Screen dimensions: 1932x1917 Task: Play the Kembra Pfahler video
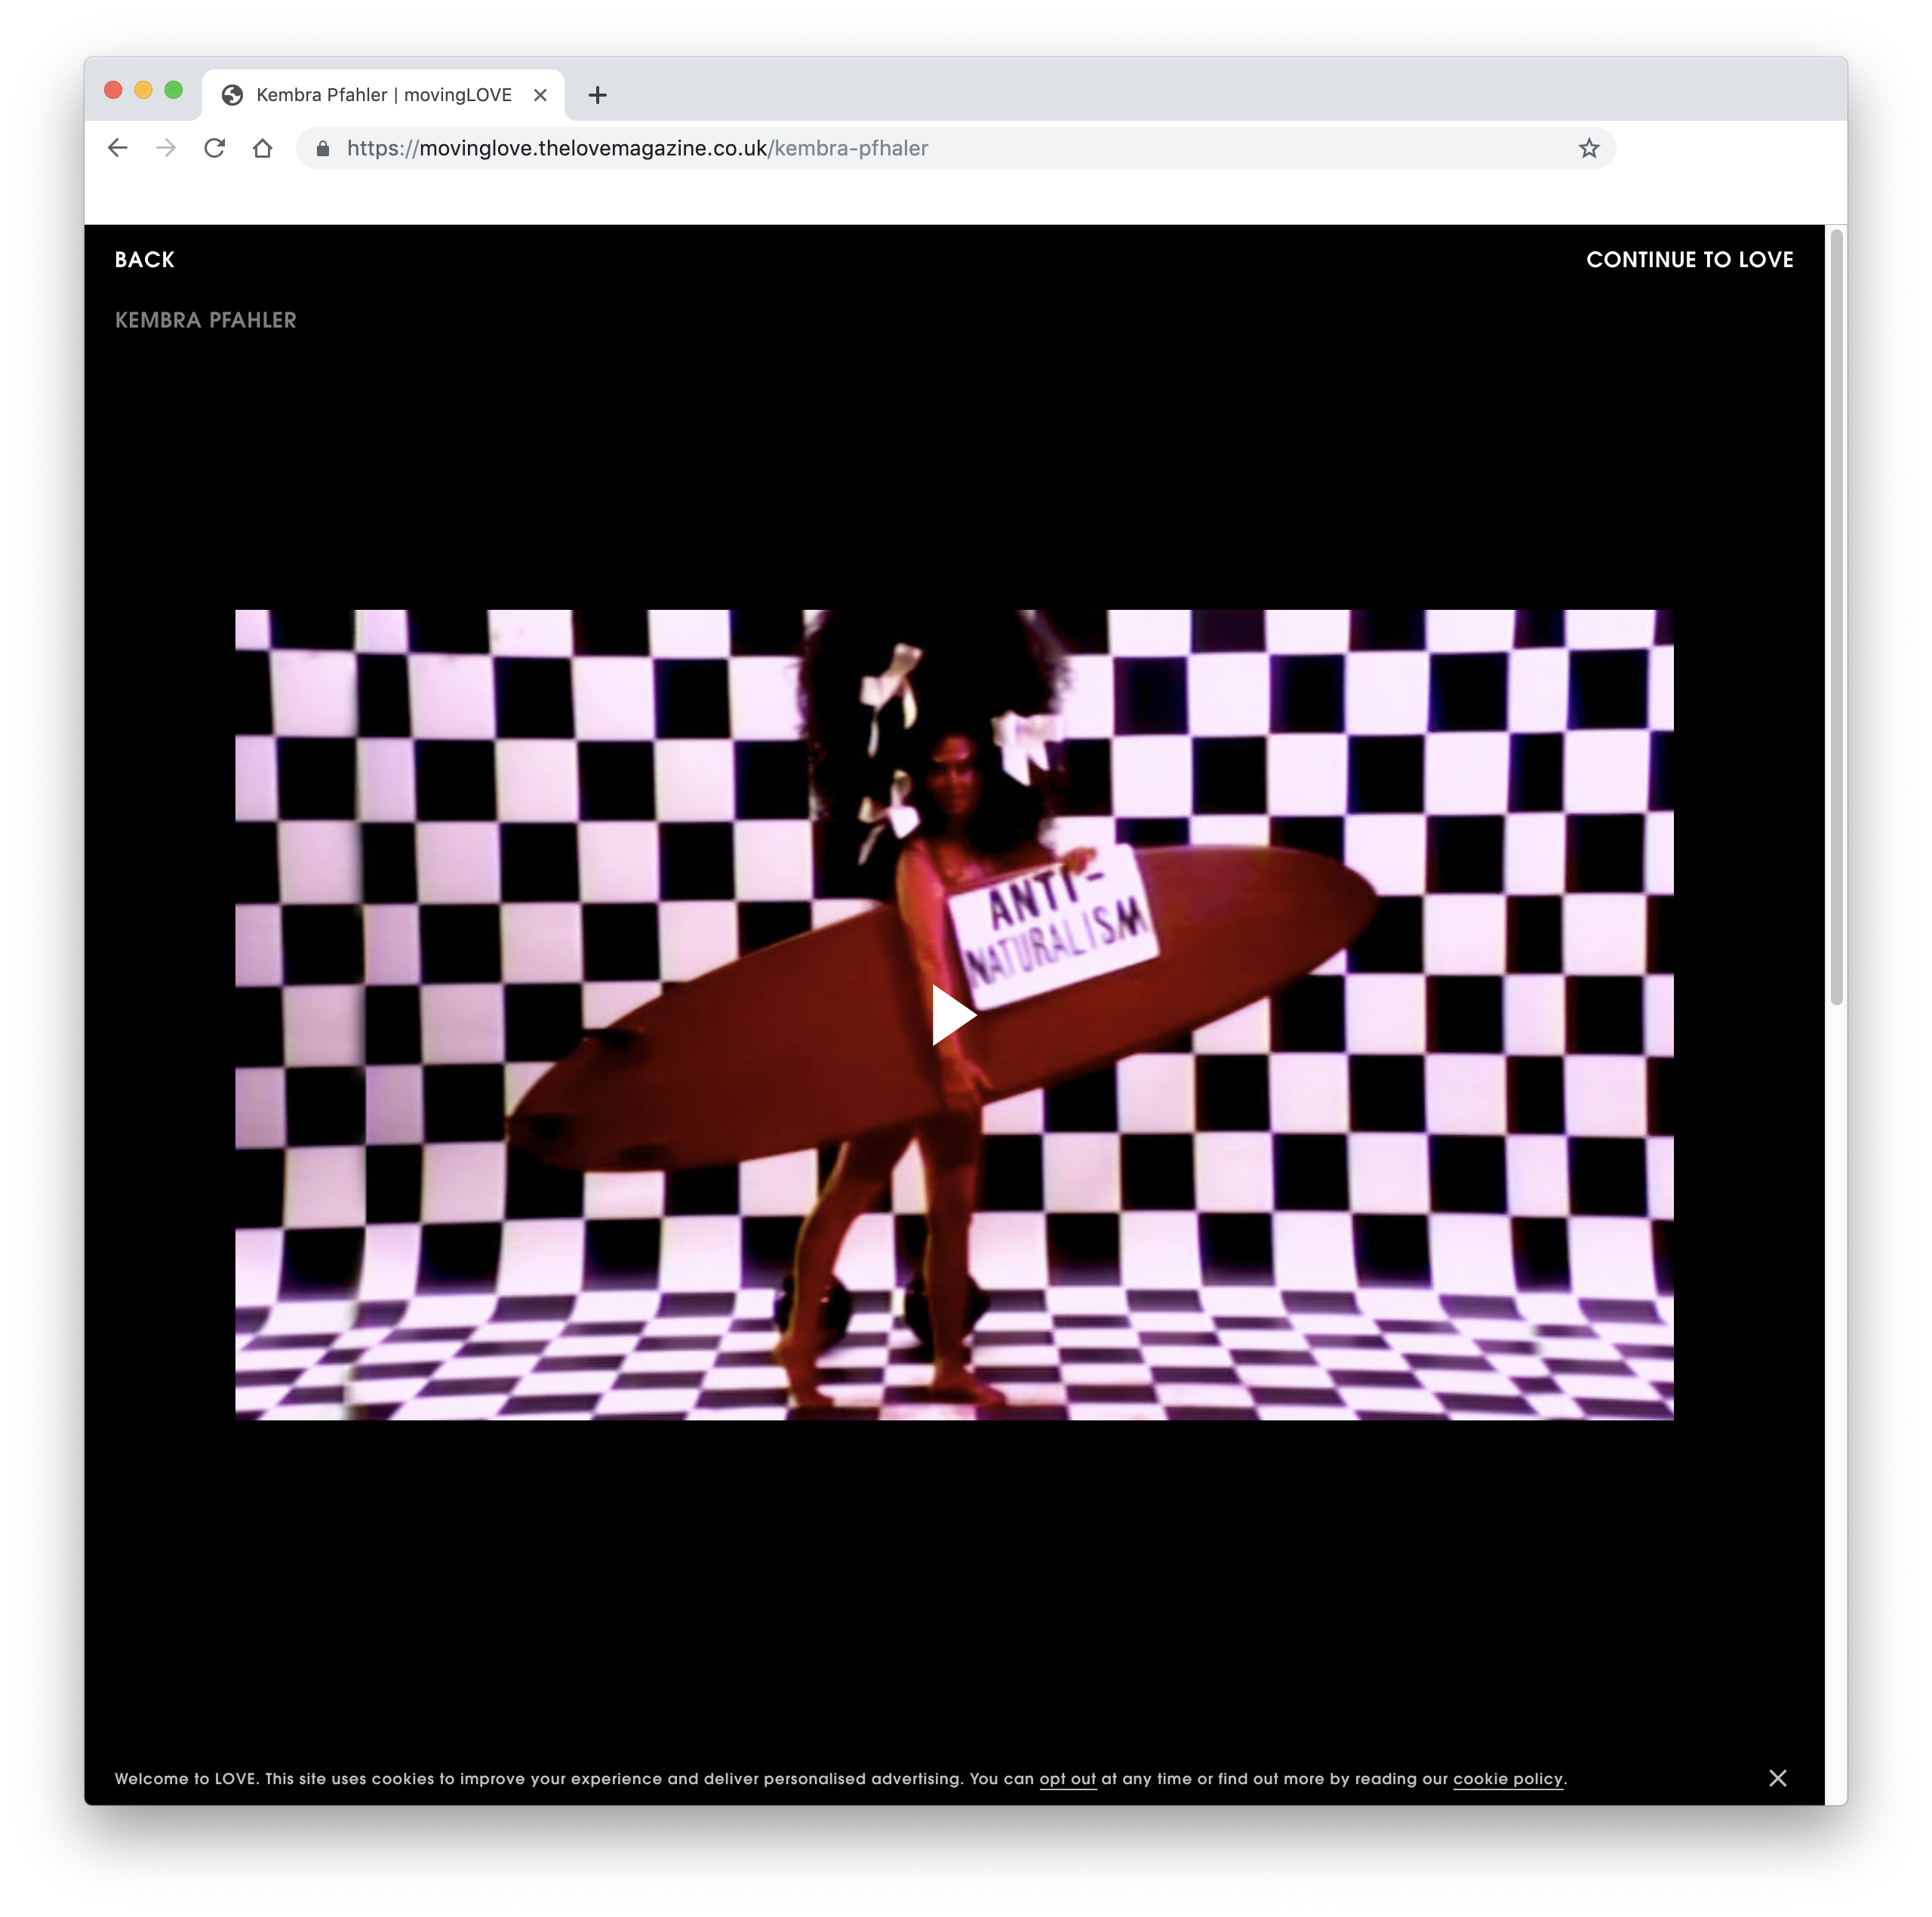pos(952,1014)
